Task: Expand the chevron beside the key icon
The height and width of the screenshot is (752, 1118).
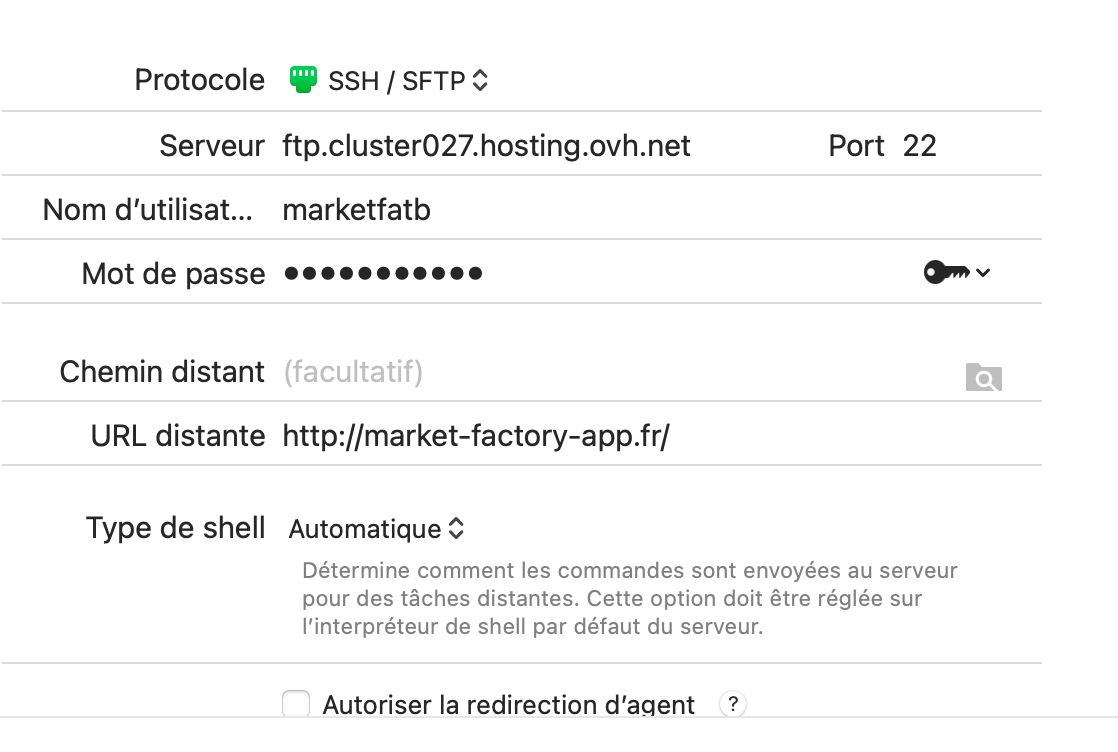Action: pos(983,272)
